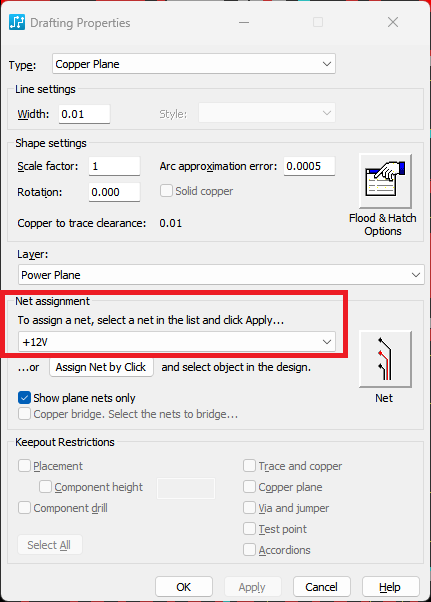Open the +12V net assignment dropdown
Image resolution: width=431 pixels, height=602 pixels.
pos(177,342)
